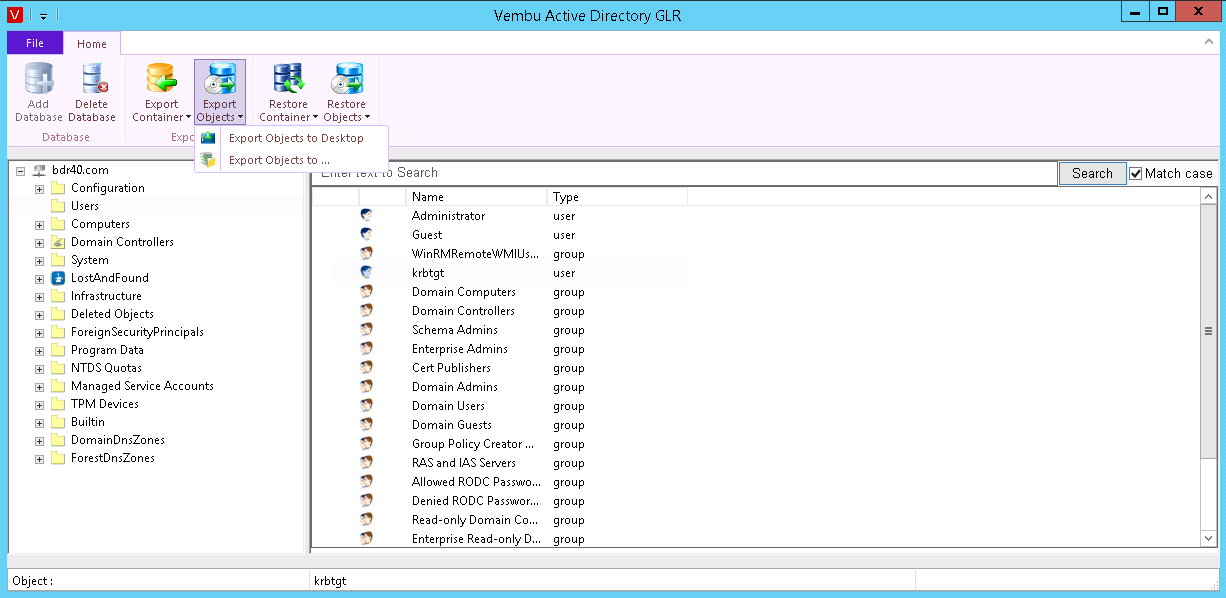Screen dimensions: 1226x598
Task: Click the RAS and IAS Servers group icon
Action: click(367, 463)
